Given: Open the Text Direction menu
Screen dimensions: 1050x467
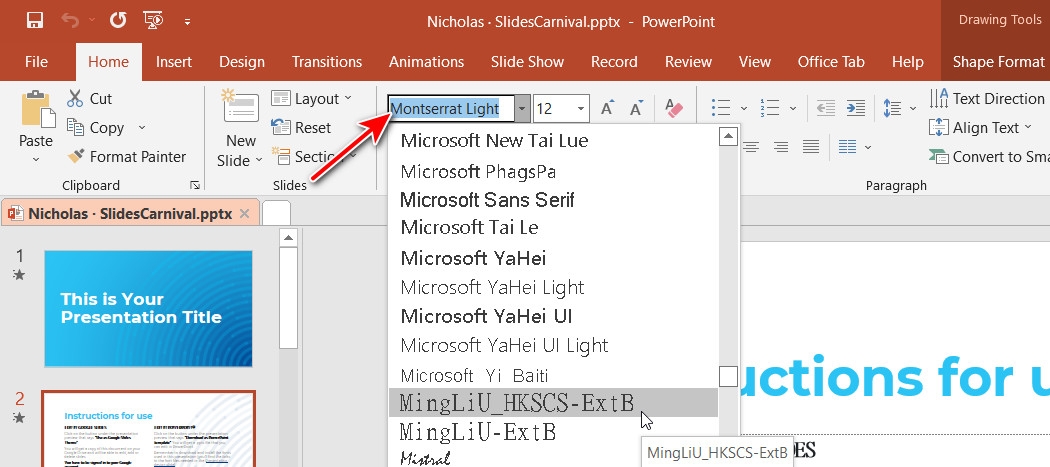Looking at the screenshot, I should [988, 98].
